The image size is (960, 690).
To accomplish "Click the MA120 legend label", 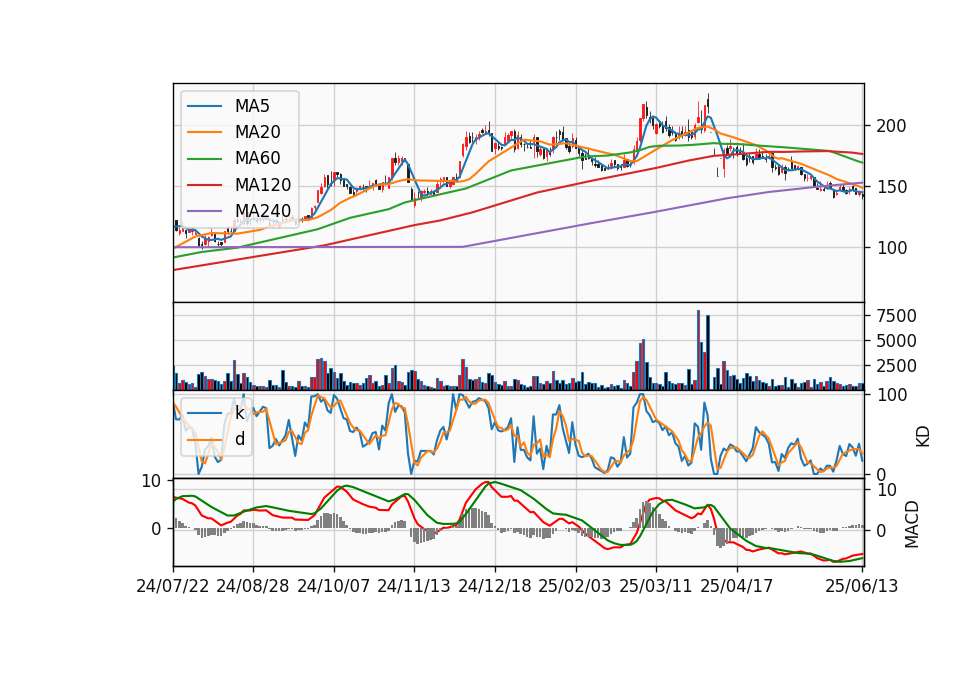I will click(263, 185).
